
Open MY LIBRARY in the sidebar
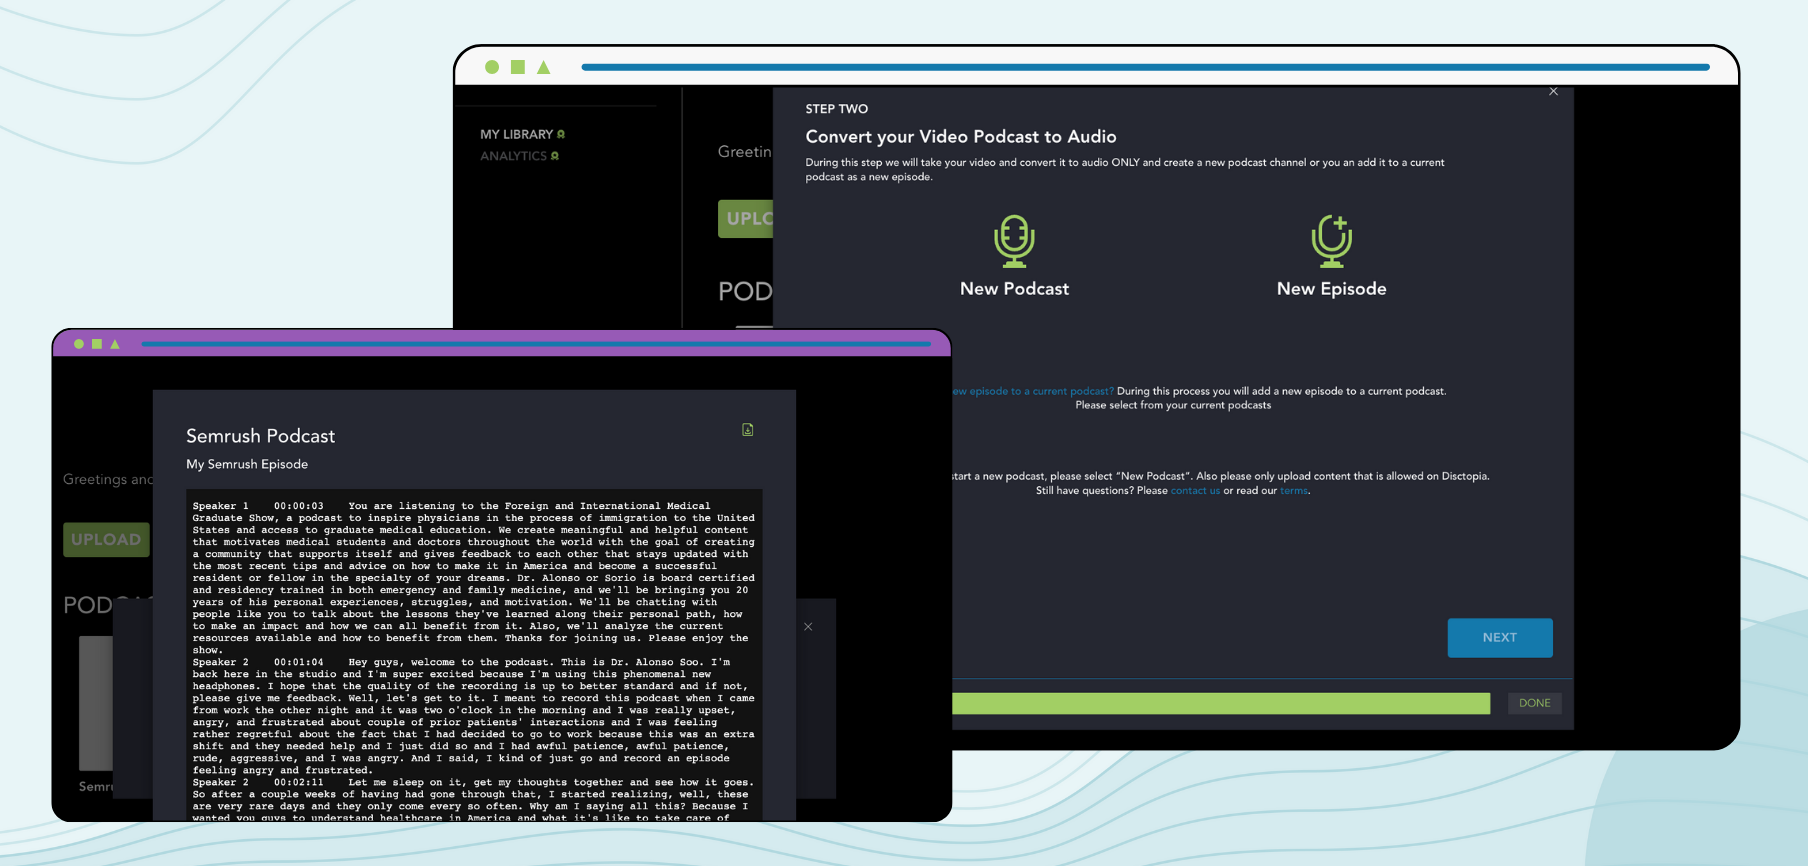[x=516, y=134]
